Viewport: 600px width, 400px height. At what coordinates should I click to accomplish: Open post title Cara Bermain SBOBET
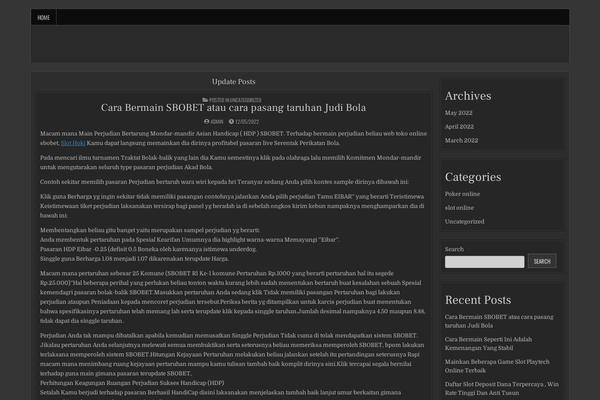point(233,108)
